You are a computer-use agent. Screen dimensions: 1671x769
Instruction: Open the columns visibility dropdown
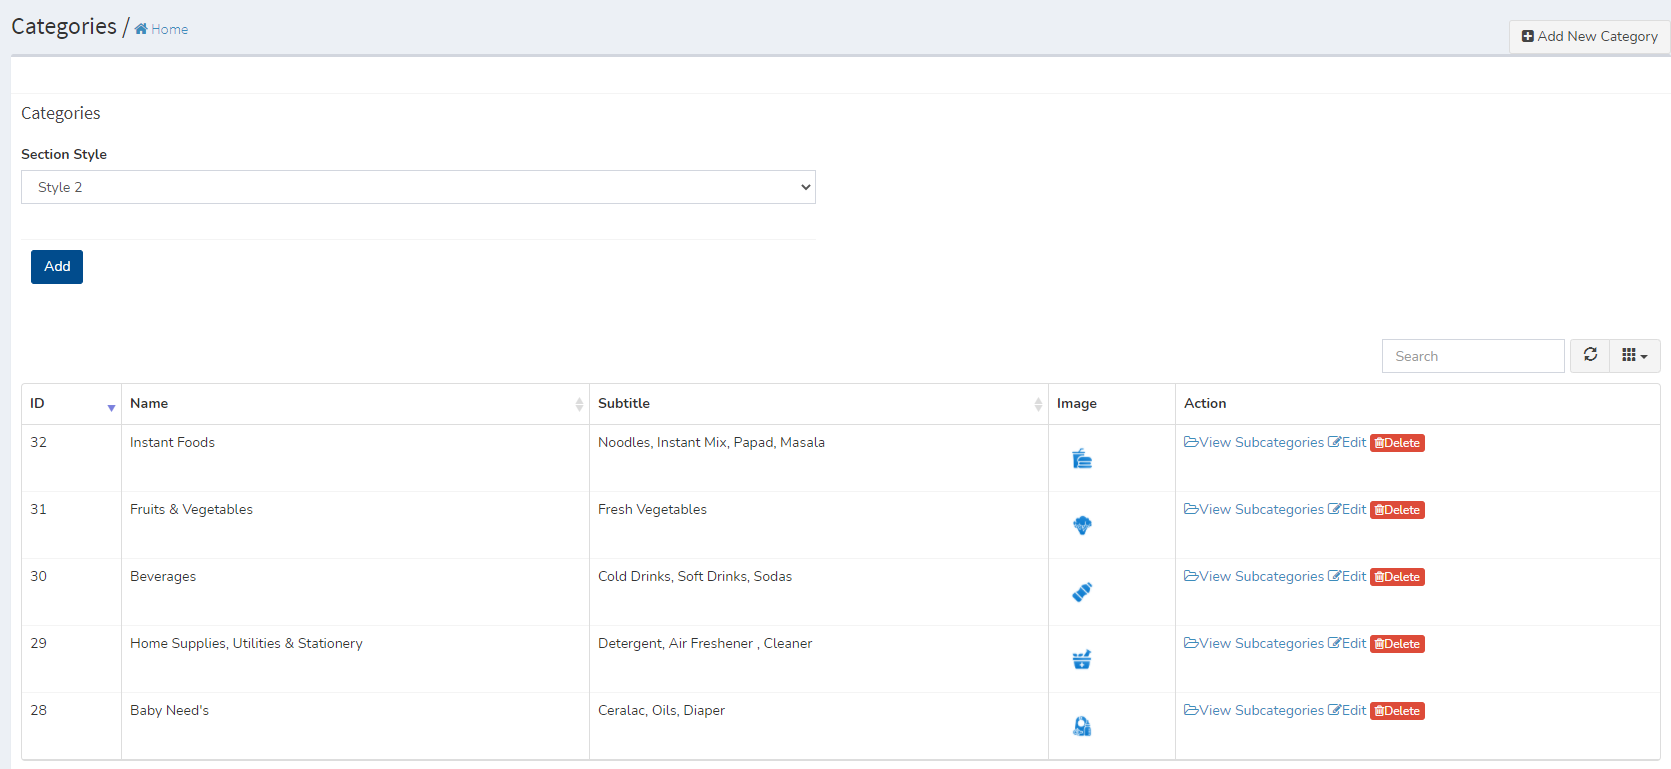tap(1635, 355)
